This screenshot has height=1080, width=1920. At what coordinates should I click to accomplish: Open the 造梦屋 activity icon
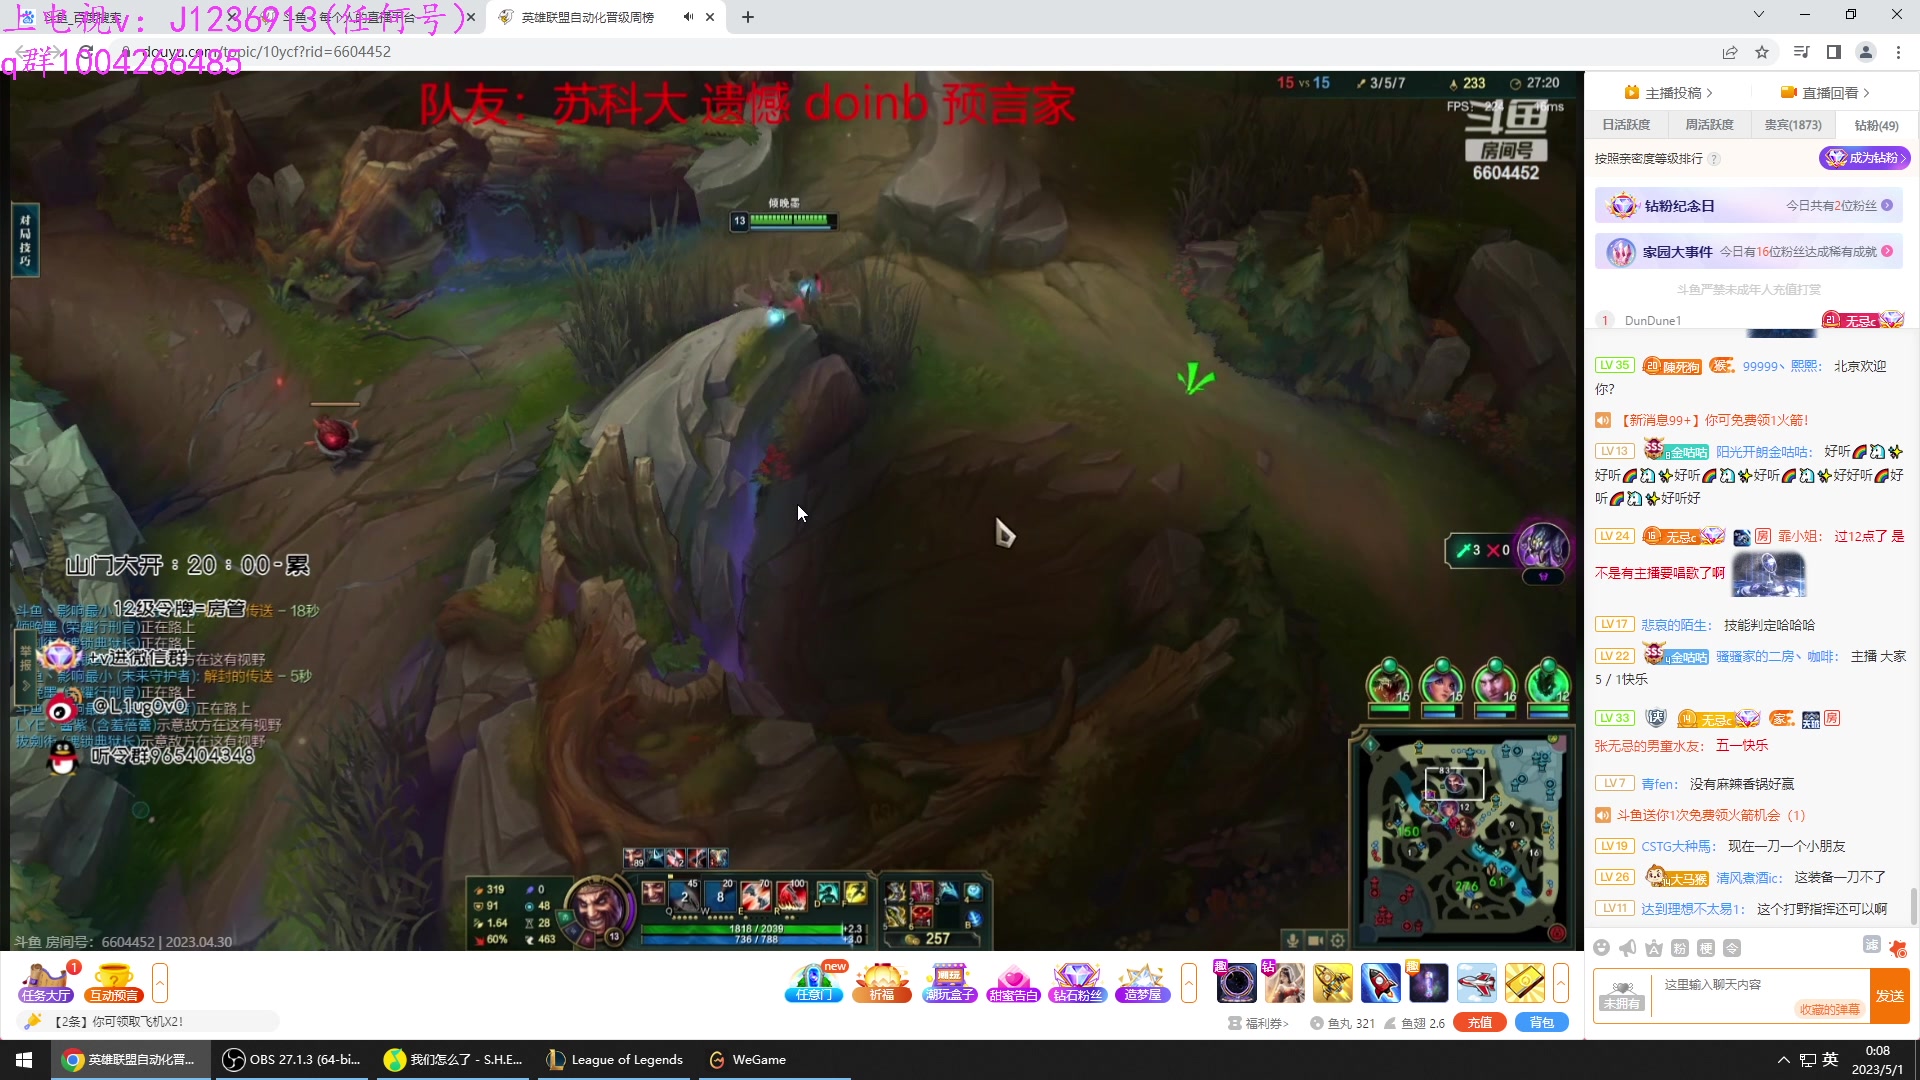click(x=1142, y=982)
